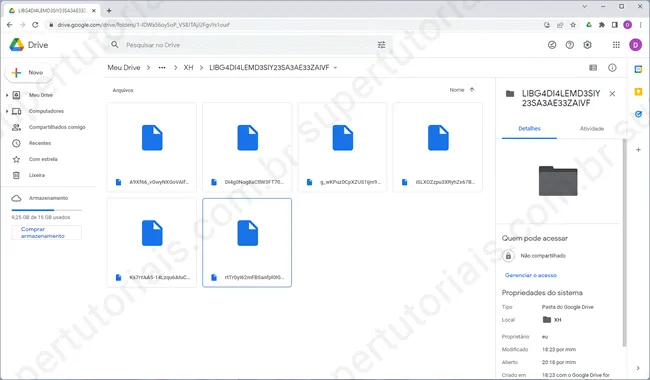Open a new browser tab

109,10
